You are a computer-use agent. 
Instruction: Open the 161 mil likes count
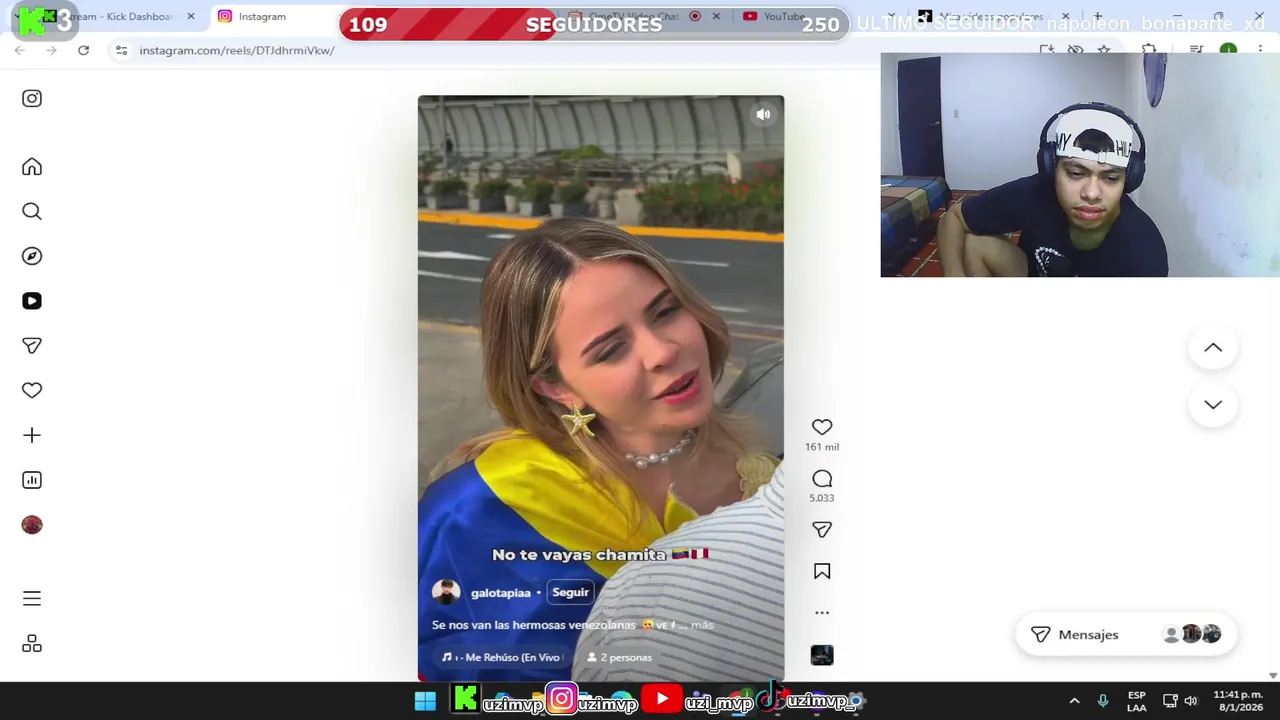[x=822, y=447]
